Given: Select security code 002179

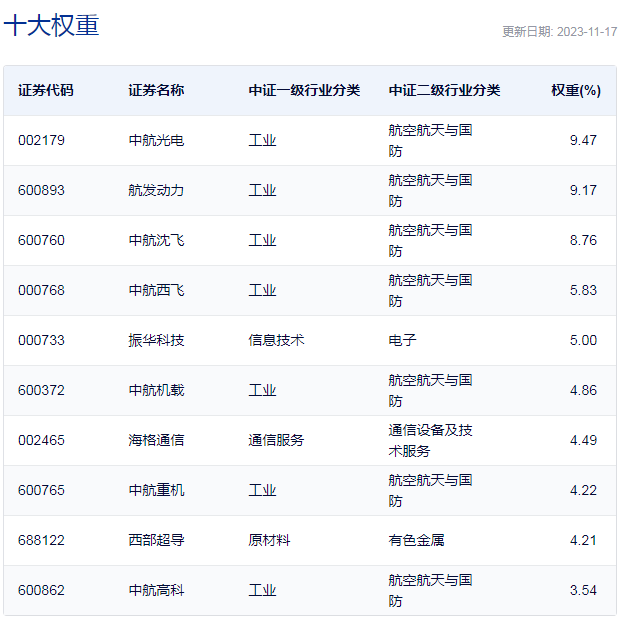Looking at the screenshot, I should point(41,141).
